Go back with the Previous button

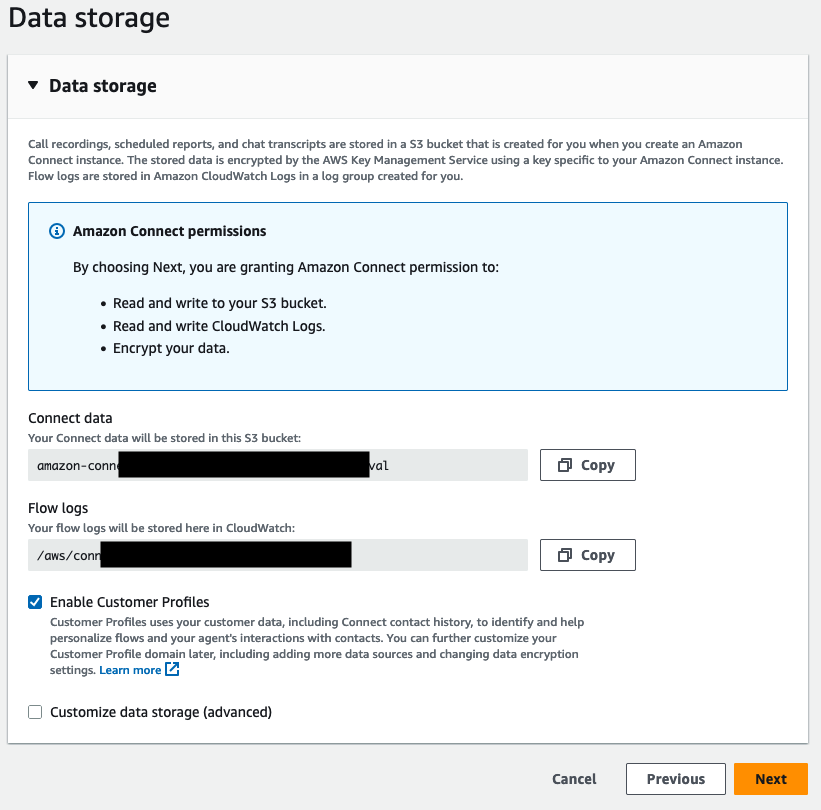click(x=675, y=779)
